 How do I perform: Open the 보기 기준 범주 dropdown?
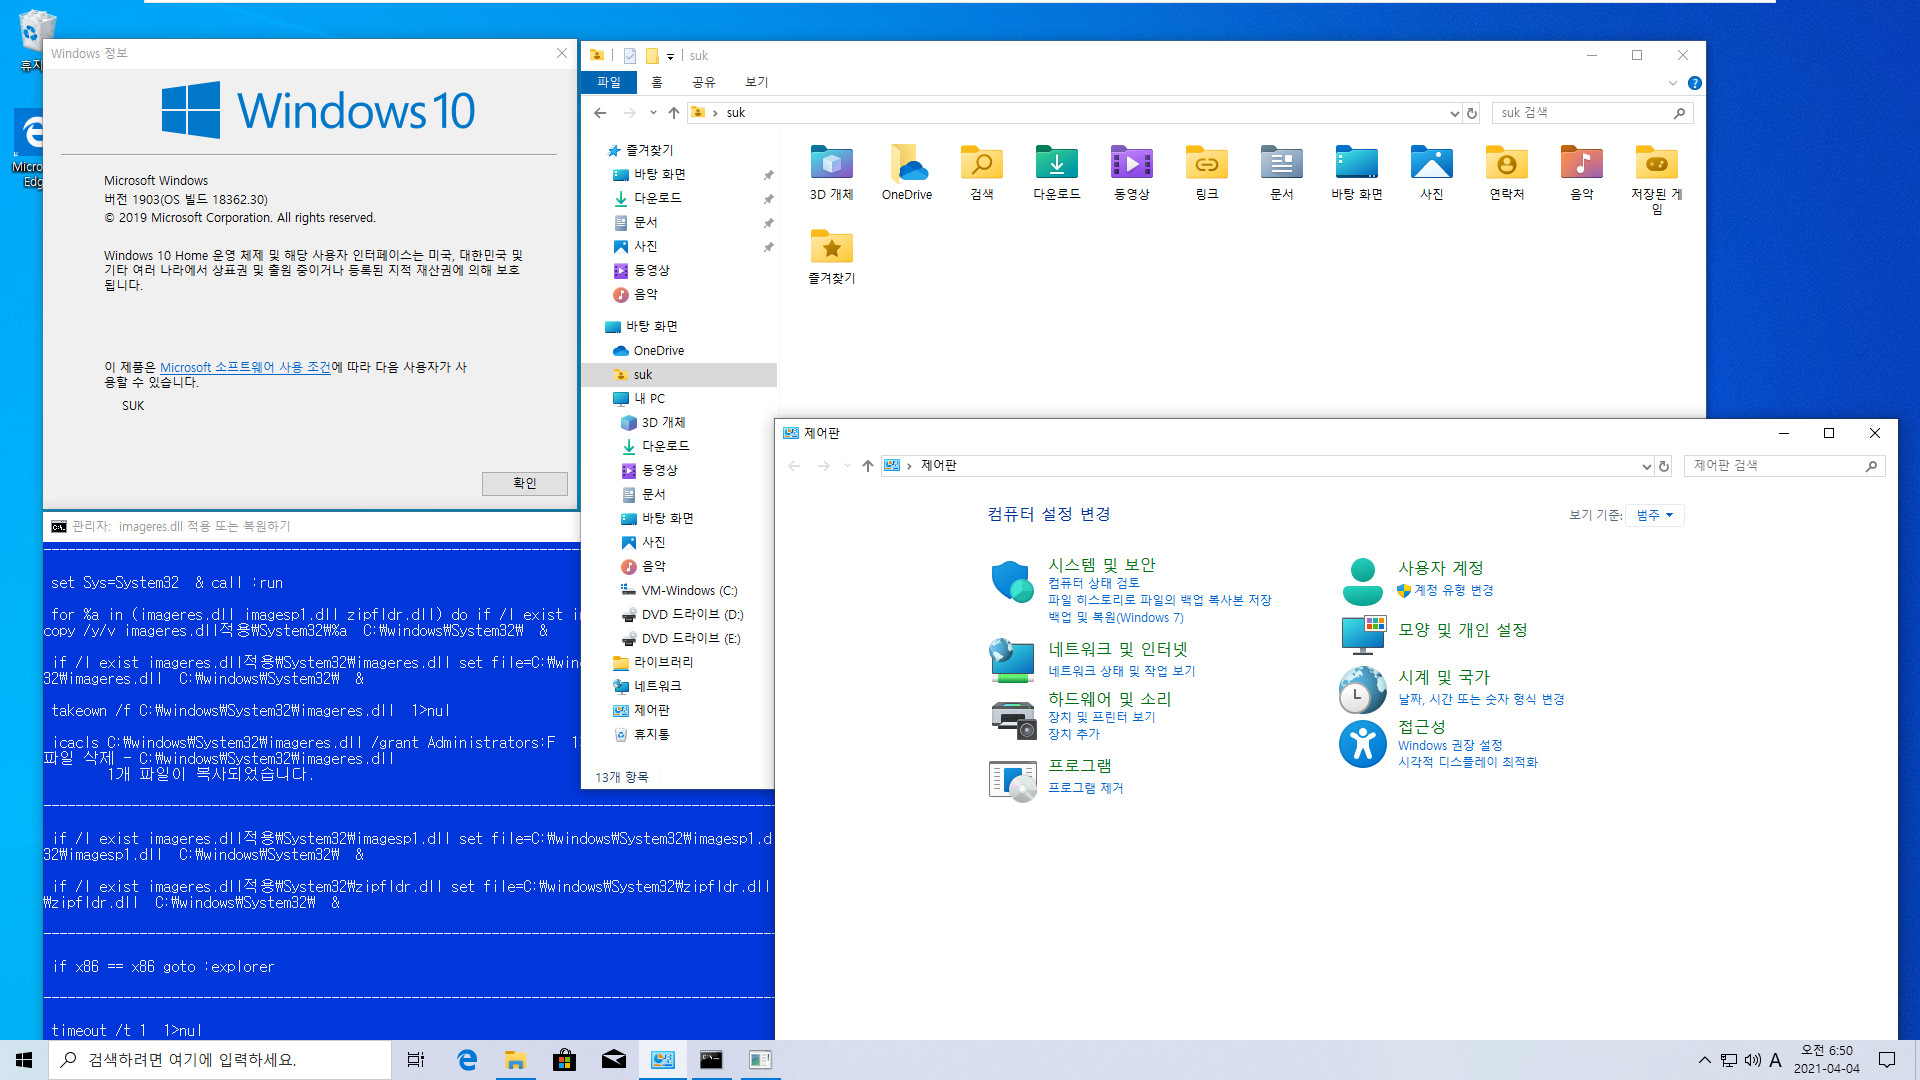[x=1655, y=515]
